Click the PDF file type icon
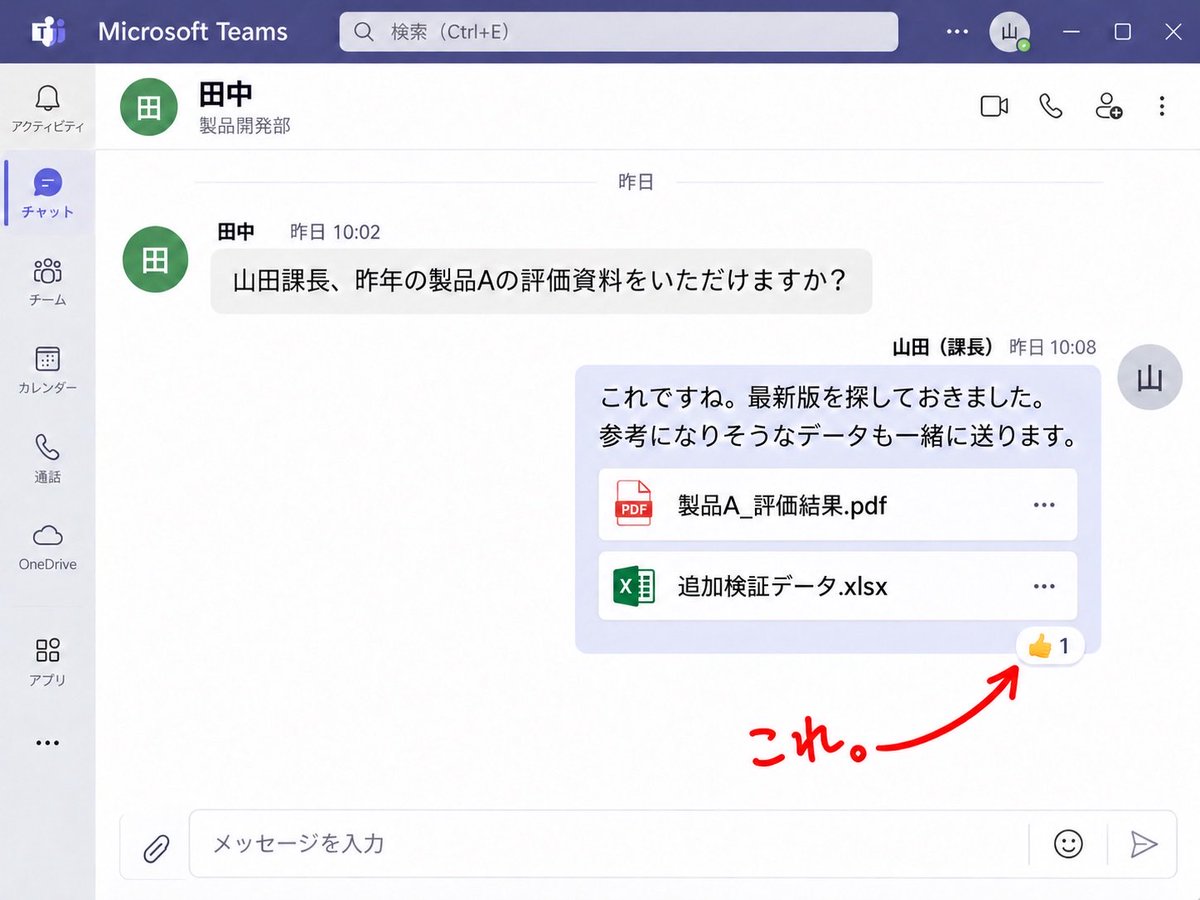The image size is (1200, 900). coord(633,505)
